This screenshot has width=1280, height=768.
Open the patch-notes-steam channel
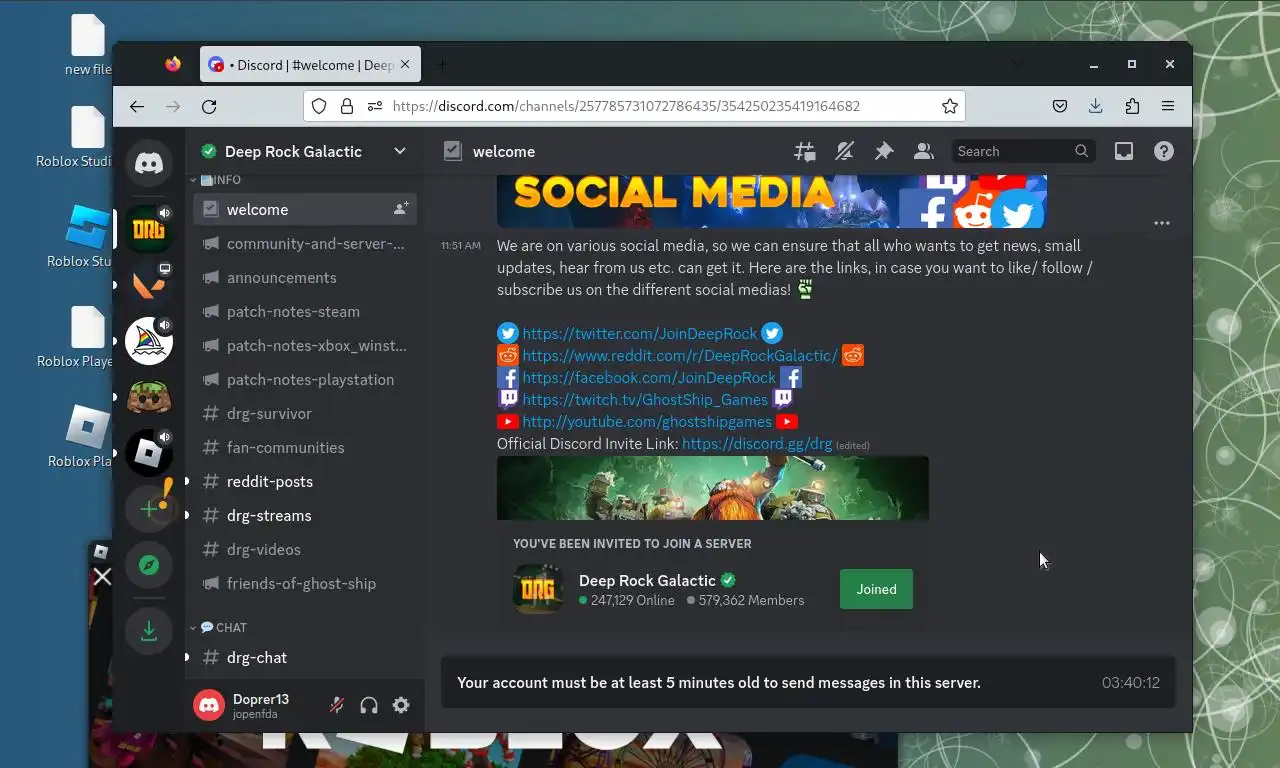pyautogui.click(x=305, y=311)
